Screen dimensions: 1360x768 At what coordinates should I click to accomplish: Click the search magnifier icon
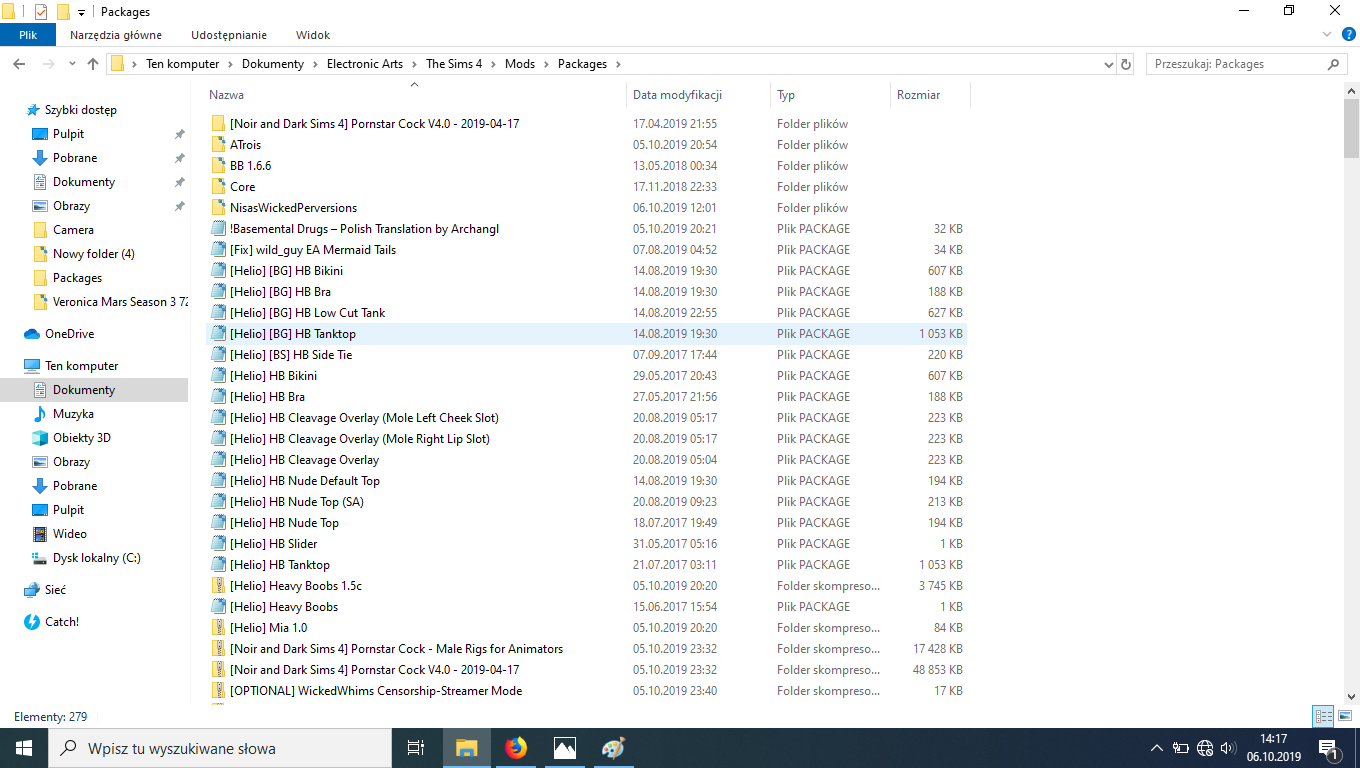click(x=1334, y=64)
